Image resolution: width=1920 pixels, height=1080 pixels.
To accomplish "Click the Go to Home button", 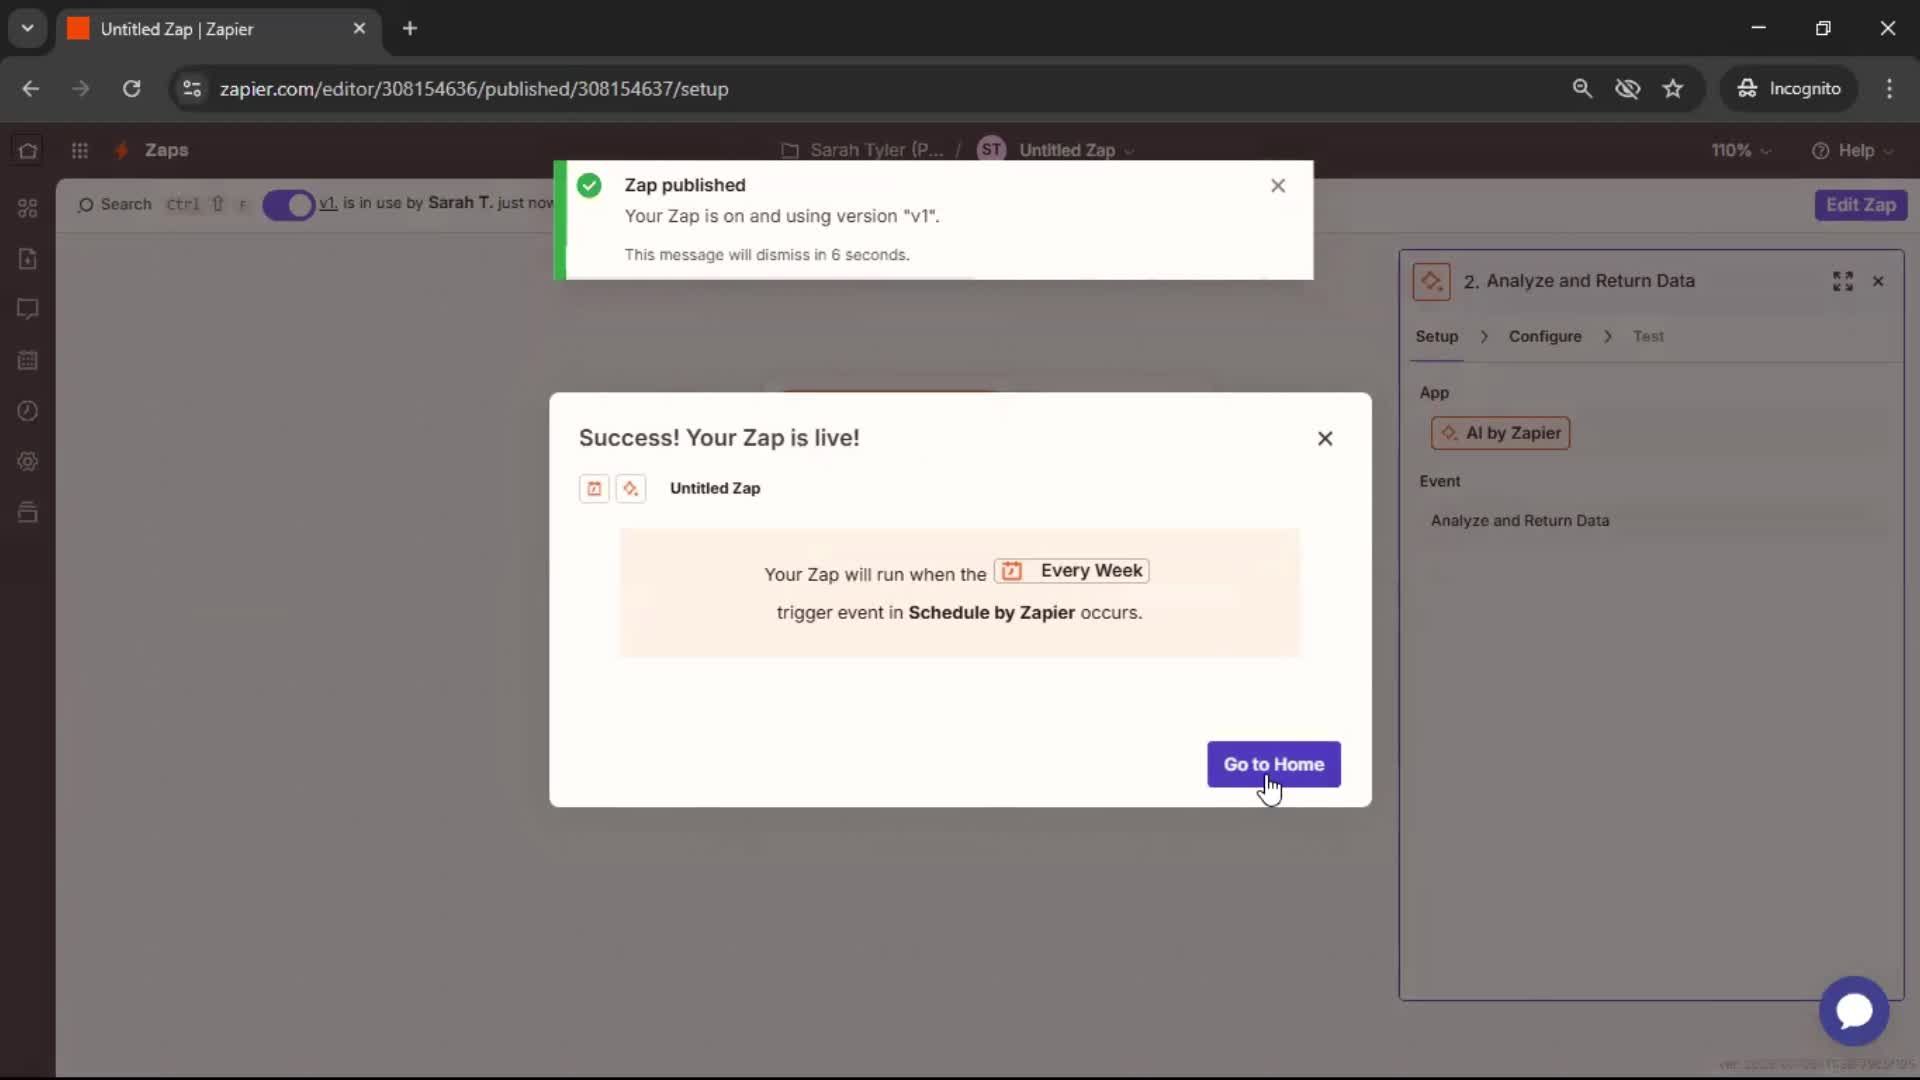I will tap(1273, 764).
